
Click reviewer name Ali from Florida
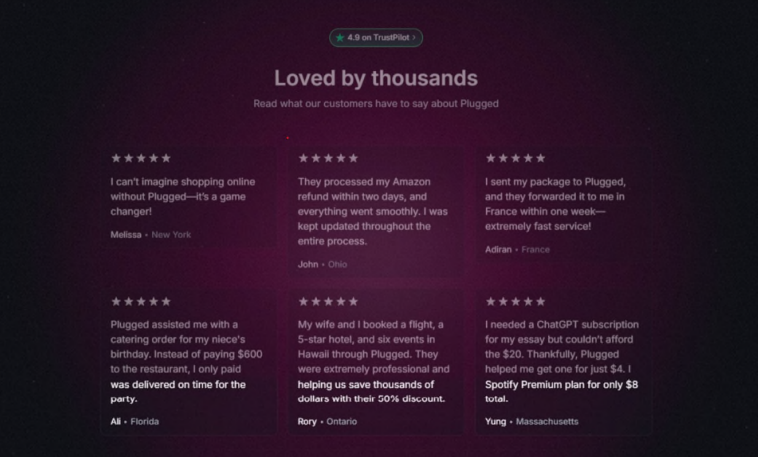click(117, 421)
